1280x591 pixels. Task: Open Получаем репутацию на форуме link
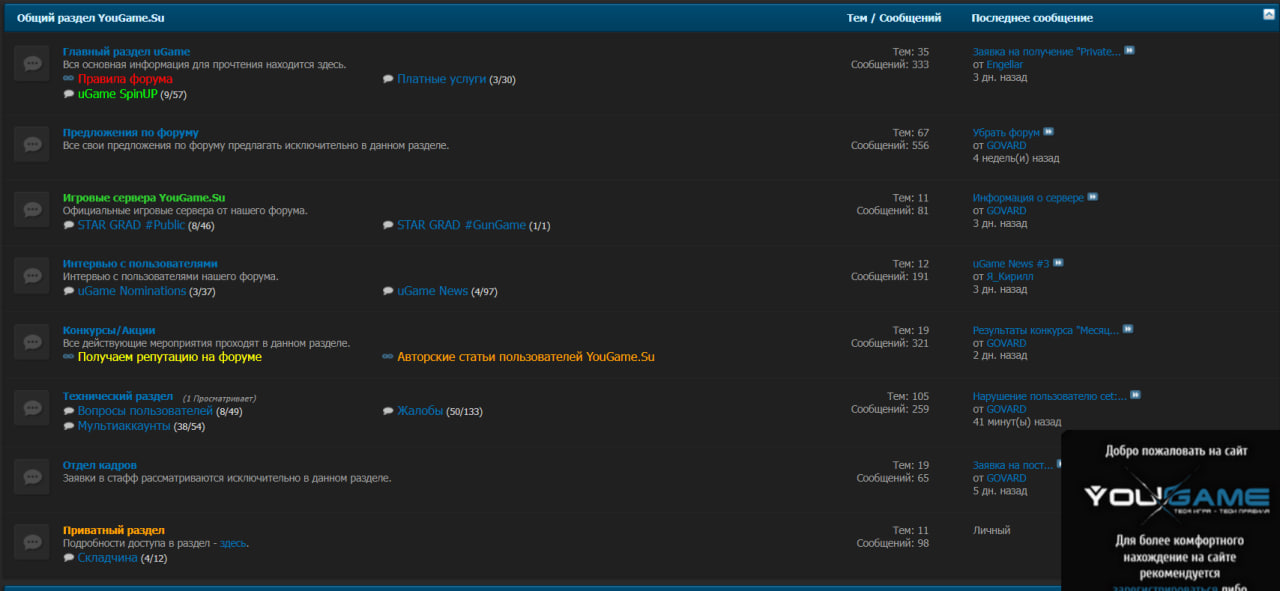pos(170,357)
